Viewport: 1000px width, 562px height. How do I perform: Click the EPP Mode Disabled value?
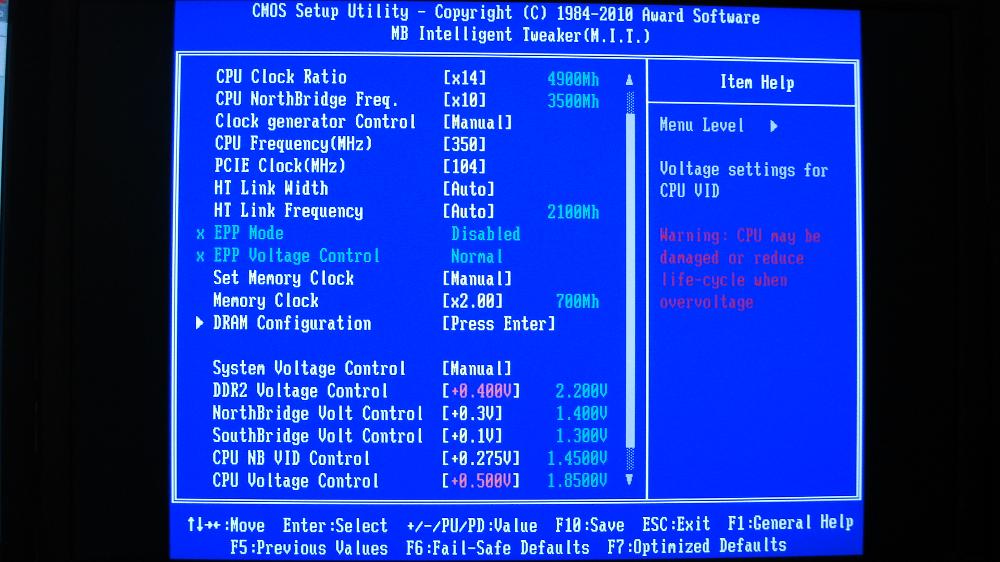[x=485, y=234]
